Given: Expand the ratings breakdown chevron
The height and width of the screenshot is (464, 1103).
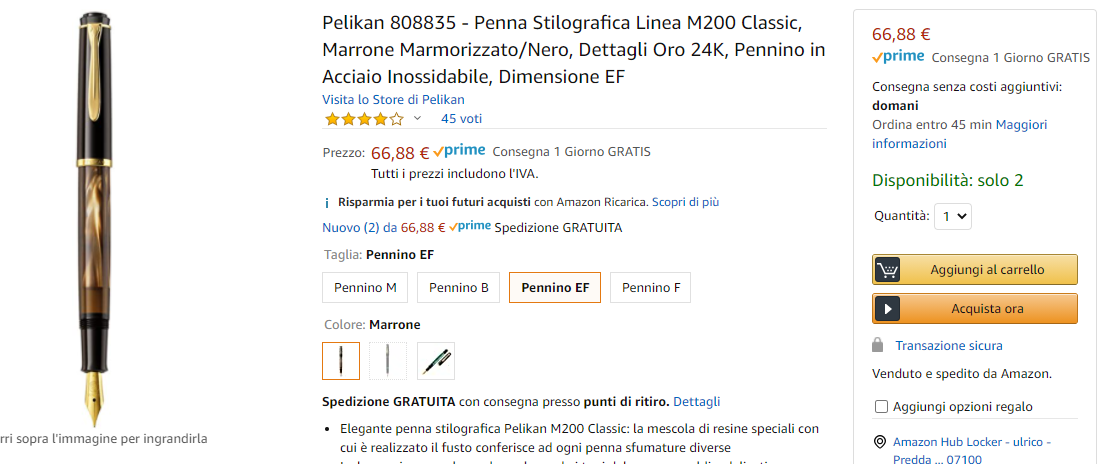Looking at the screenshot, I should (x=418, y=119).
